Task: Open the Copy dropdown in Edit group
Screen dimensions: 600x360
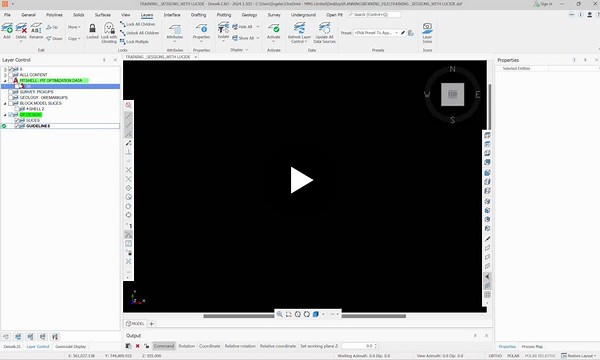Action: coord(74,38)
